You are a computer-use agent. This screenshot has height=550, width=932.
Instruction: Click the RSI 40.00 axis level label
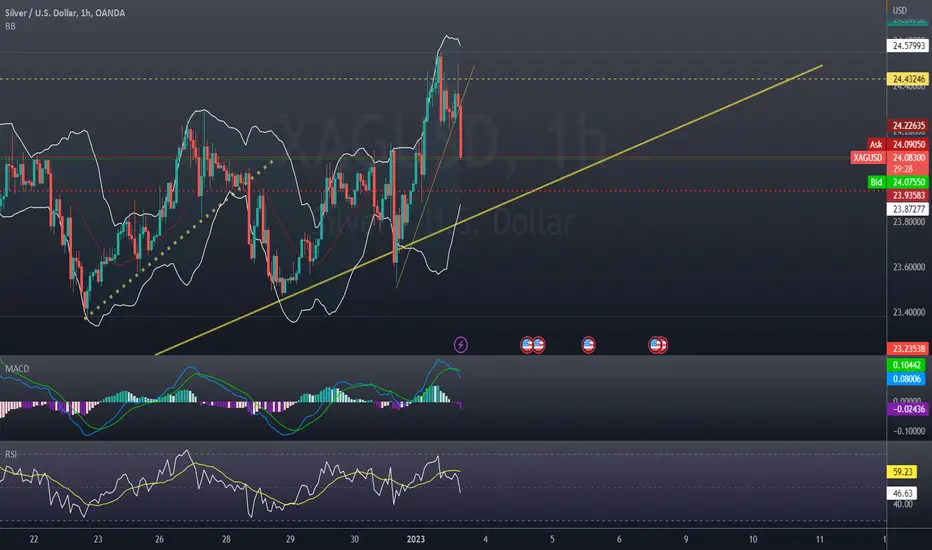point(903,504)
